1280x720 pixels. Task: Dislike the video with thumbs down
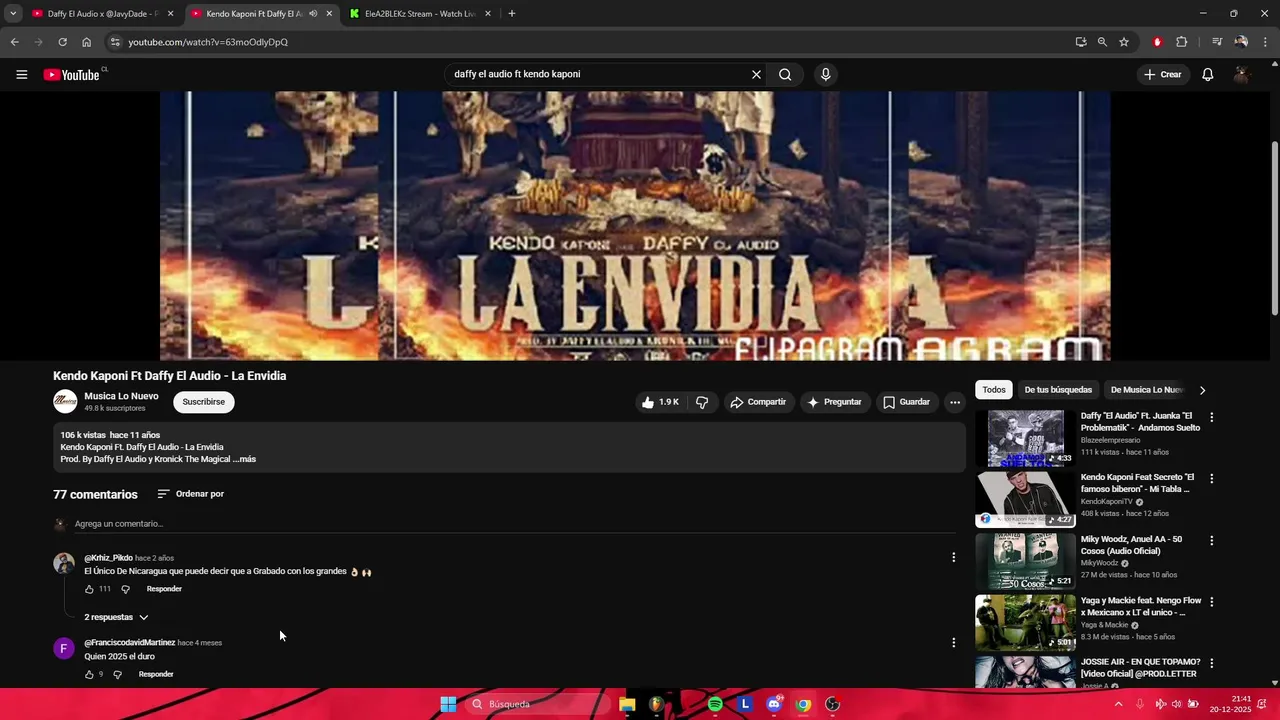[x=702, y=402]
